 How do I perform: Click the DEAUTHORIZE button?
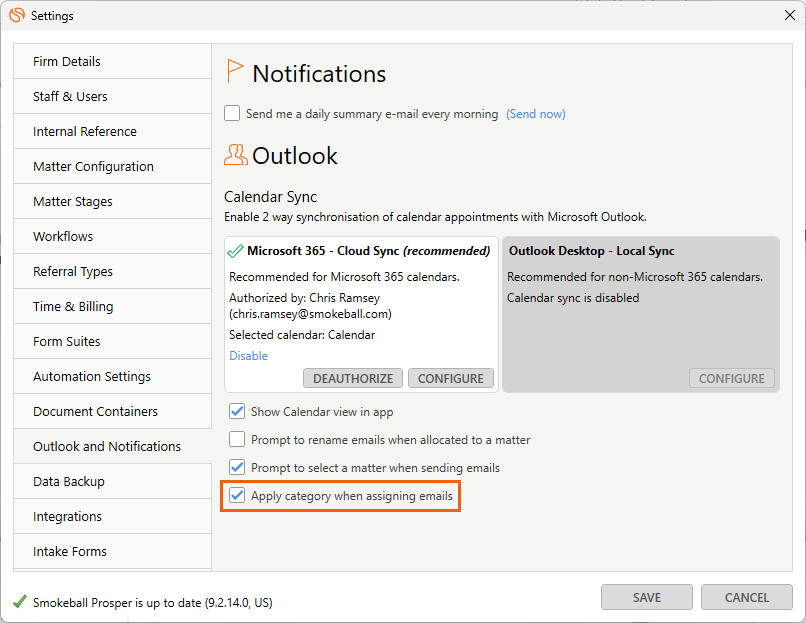coord(353,378)
